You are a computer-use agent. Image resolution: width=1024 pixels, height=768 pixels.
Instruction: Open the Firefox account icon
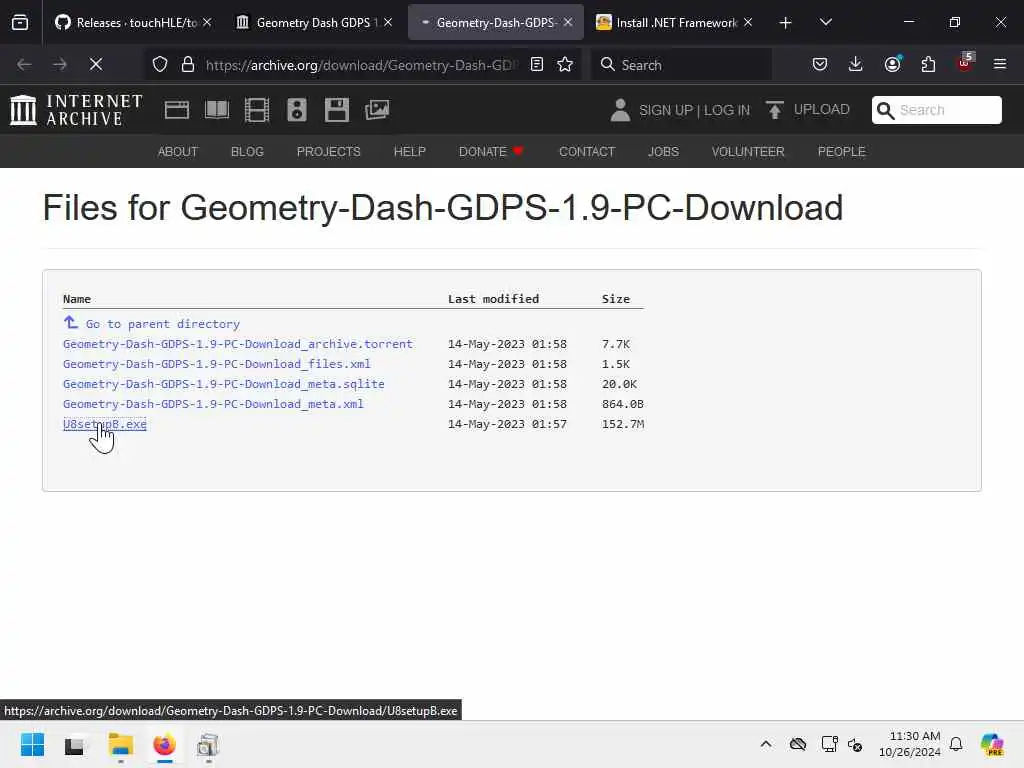tap(892, 64)
